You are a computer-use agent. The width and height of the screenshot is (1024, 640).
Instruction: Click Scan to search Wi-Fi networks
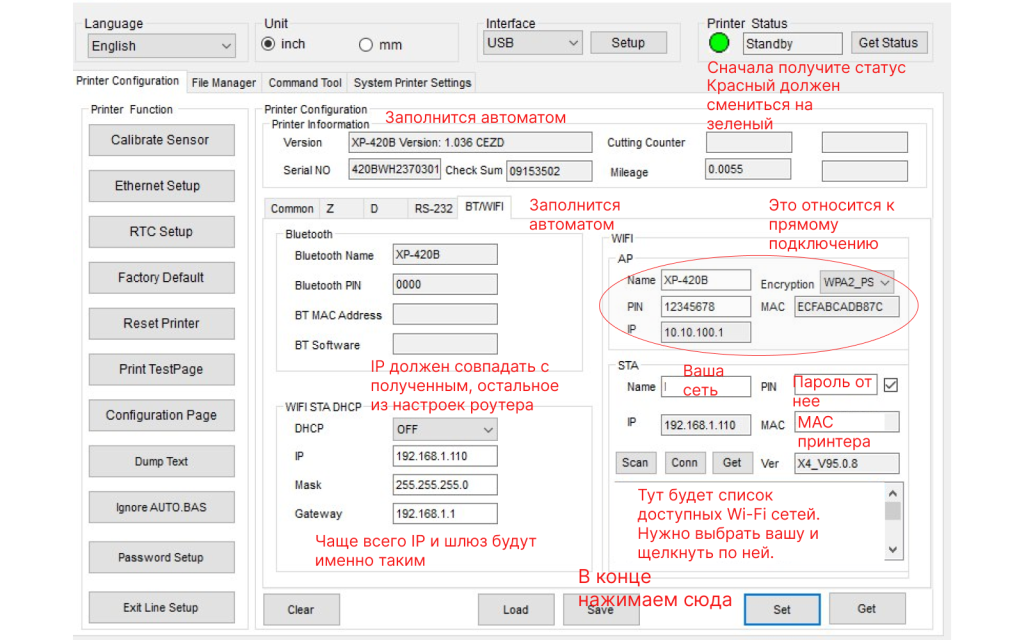tap(635, 463)
